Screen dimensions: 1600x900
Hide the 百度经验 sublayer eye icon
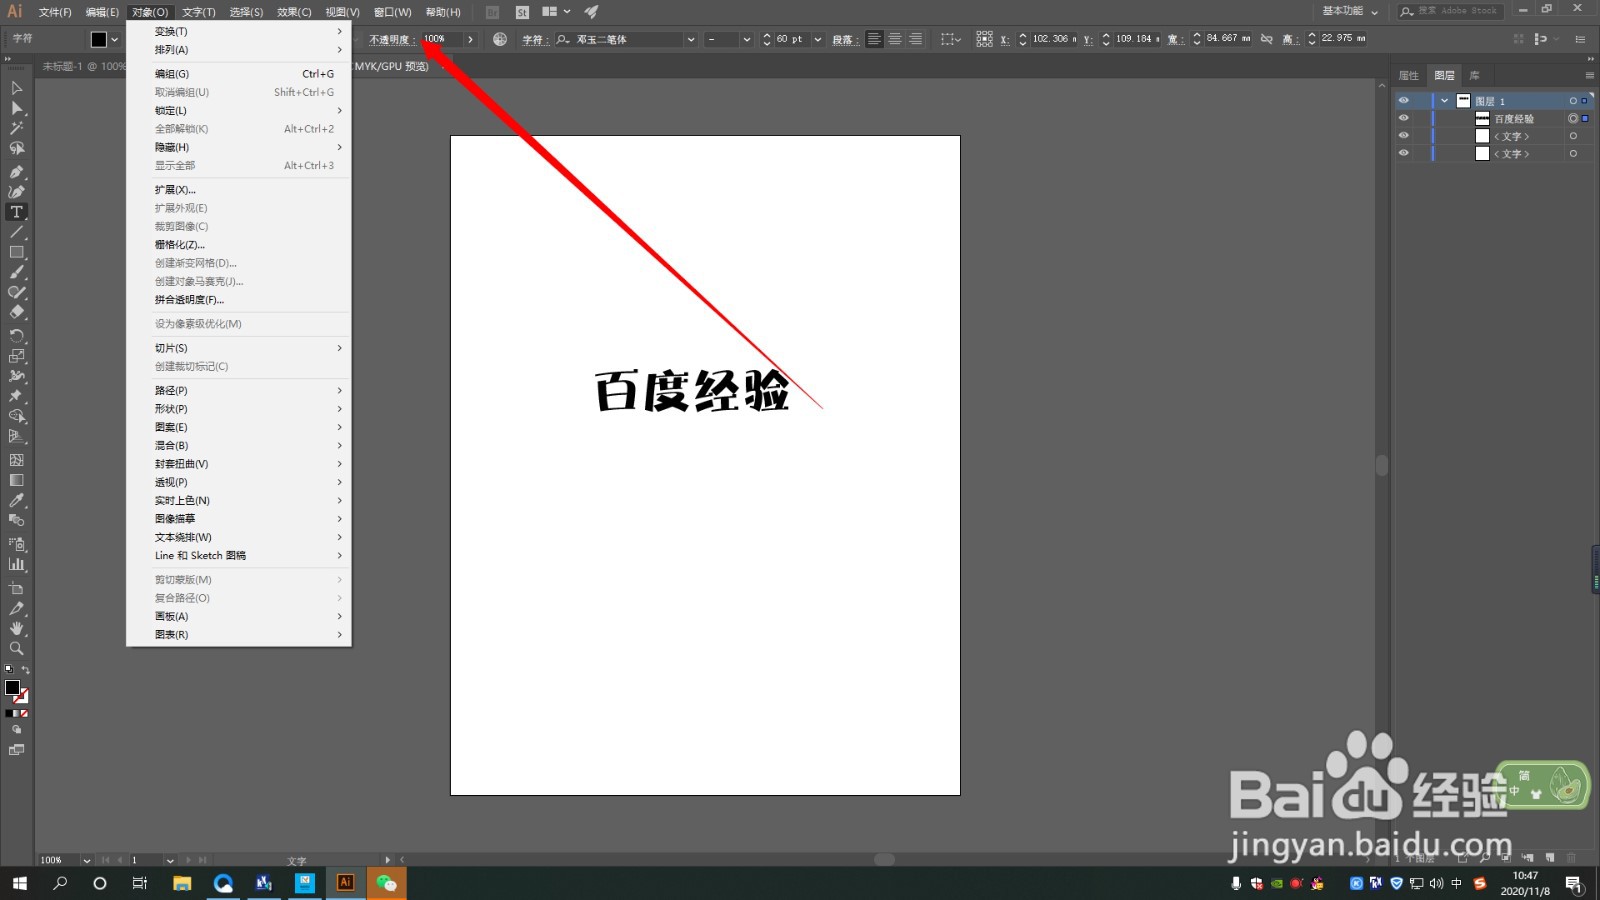1403,118
